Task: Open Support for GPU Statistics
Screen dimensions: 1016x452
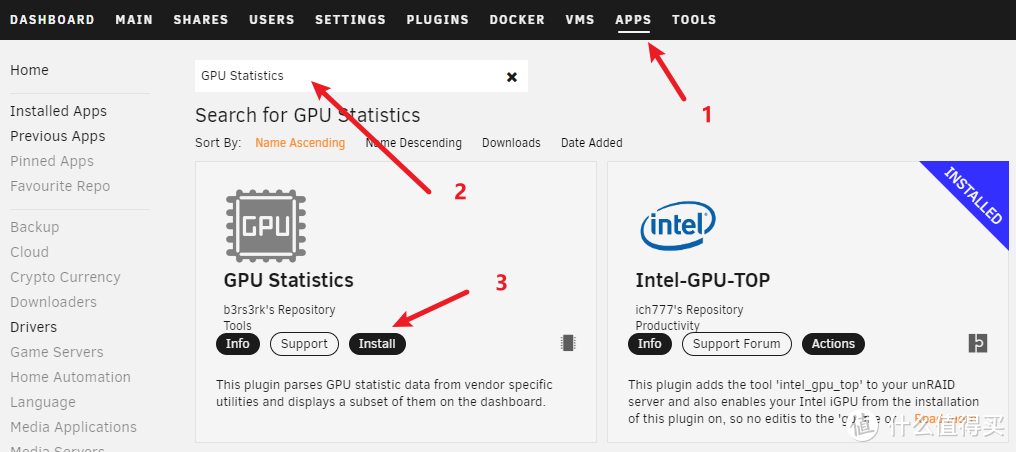Action: [x=304, y=344]
